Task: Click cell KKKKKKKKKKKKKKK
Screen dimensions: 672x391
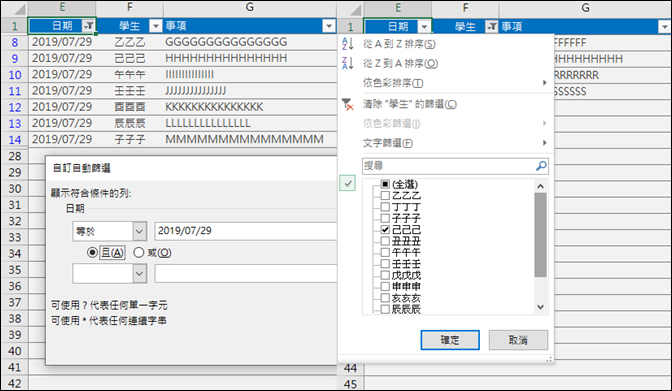Action: 250,107
